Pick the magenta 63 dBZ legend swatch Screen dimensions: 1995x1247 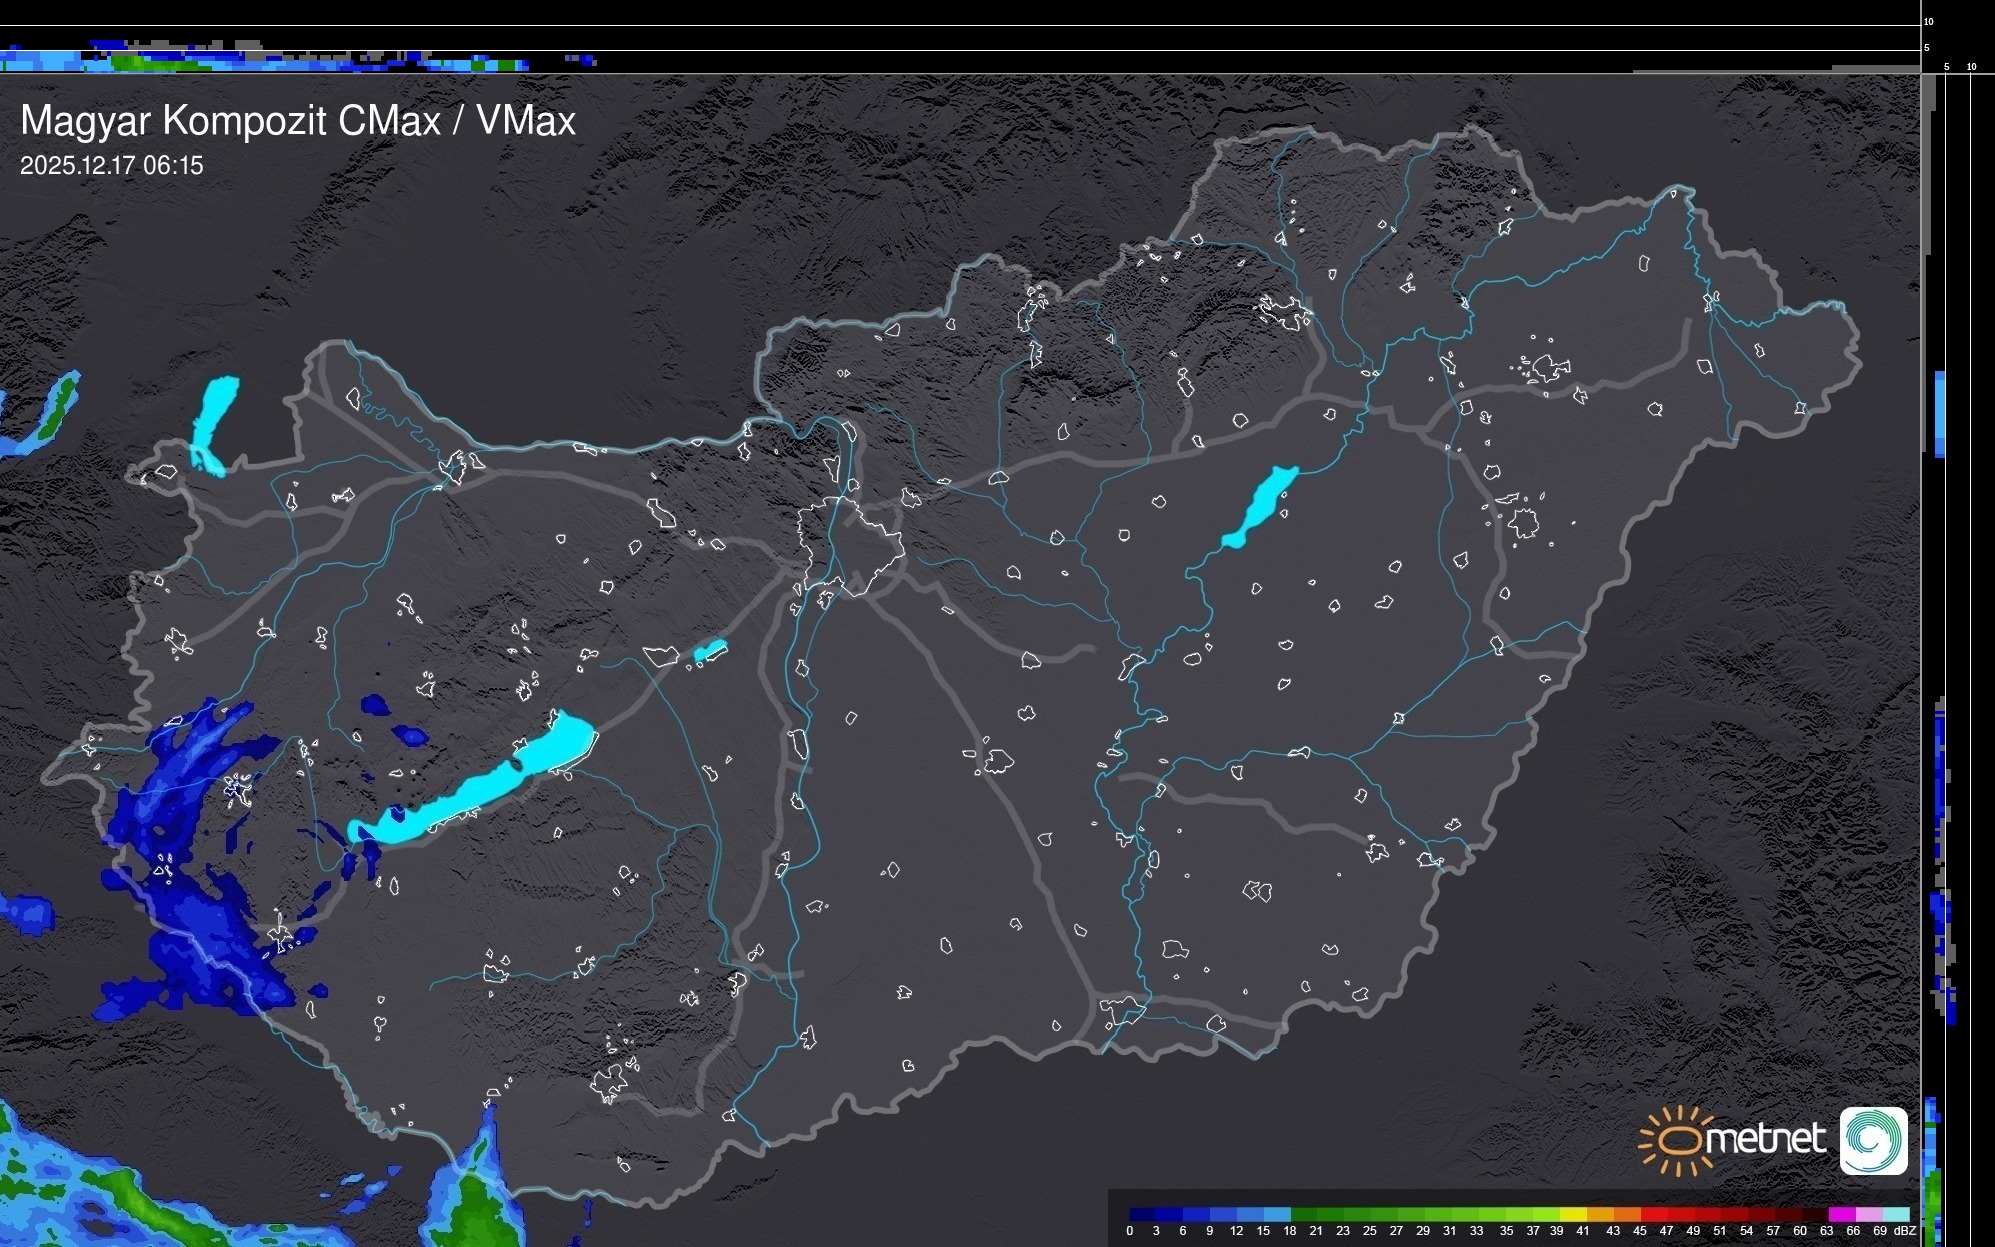[1841, 1214]
